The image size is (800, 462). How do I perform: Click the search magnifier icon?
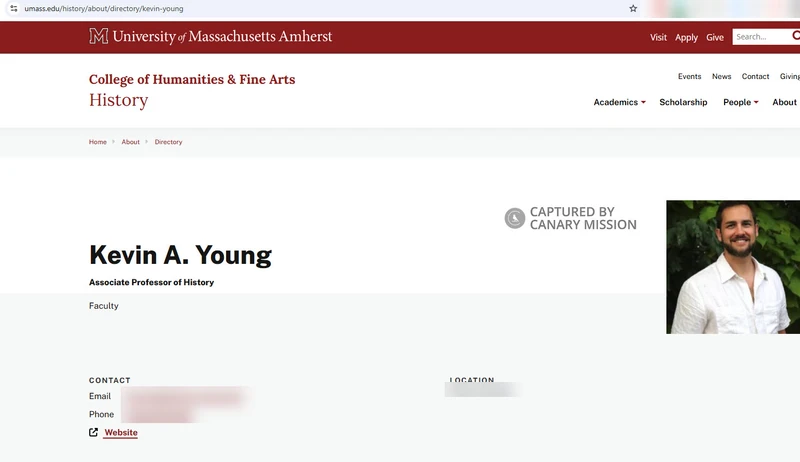795,36
